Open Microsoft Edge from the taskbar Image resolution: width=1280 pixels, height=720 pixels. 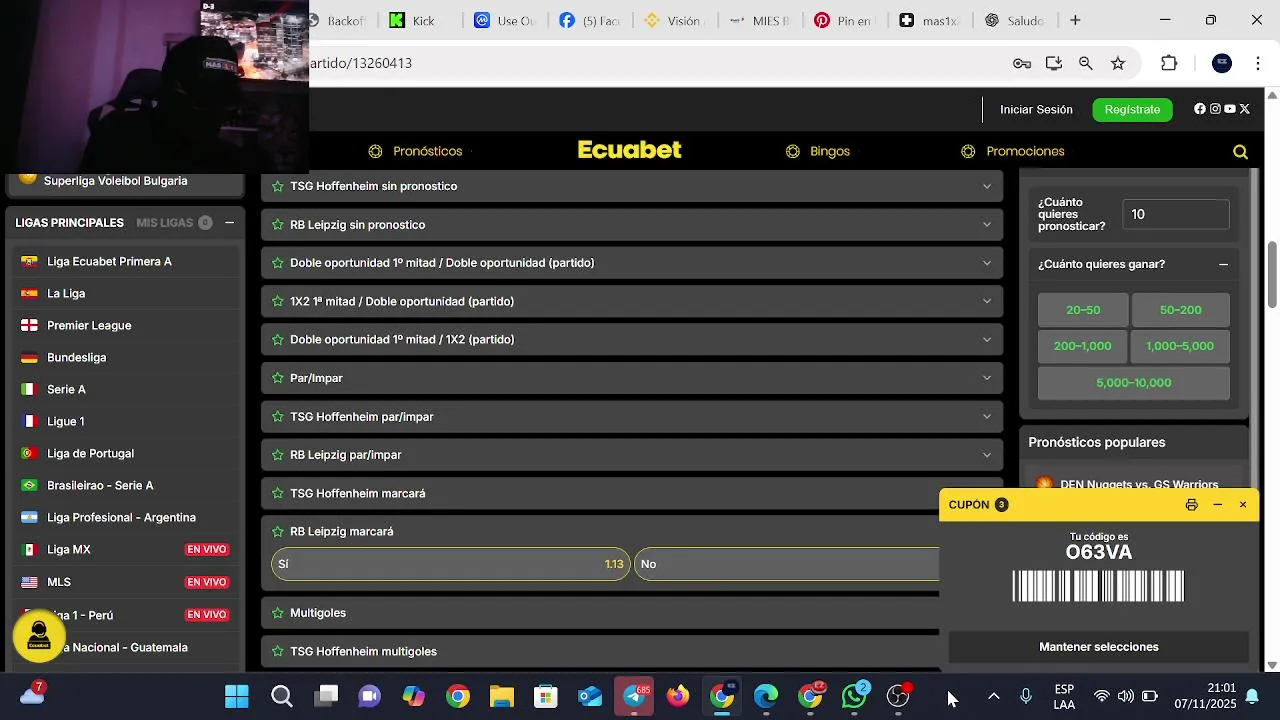766,697
